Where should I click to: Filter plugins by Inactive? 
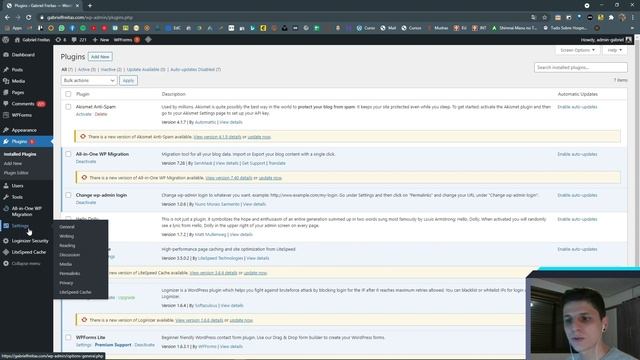(111, 69)
